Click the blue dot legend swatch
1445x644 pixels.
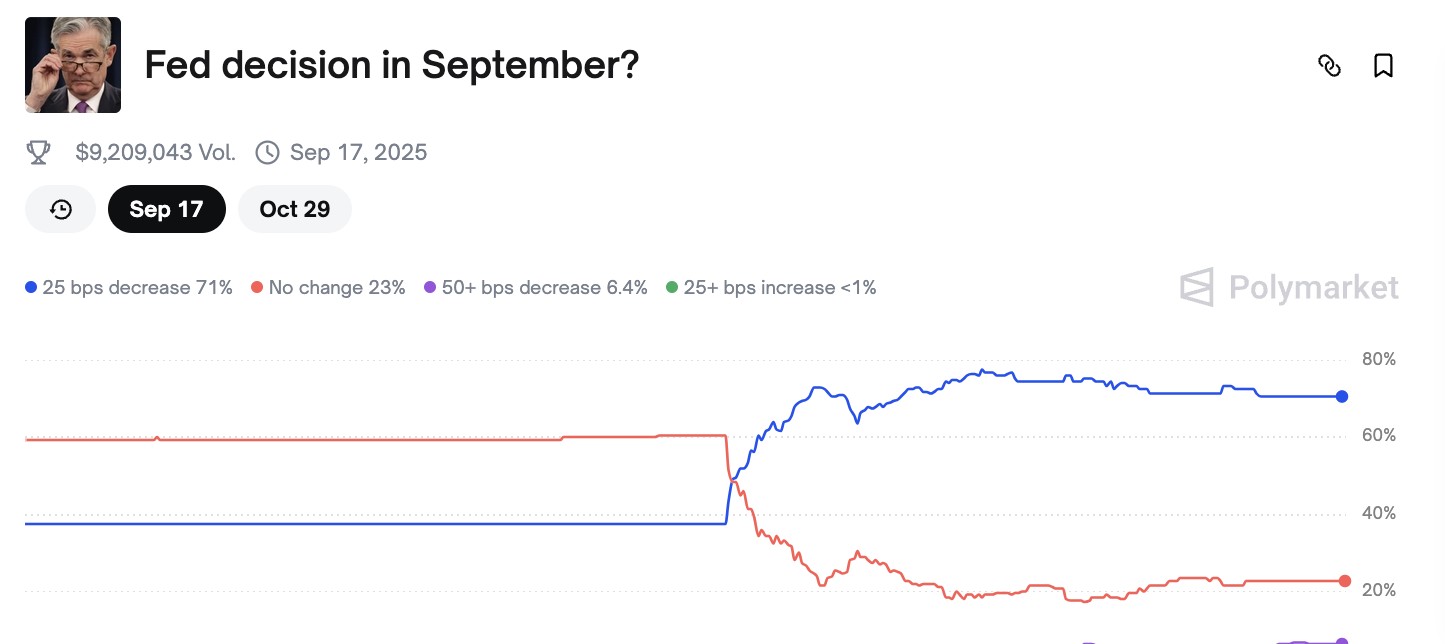[31, 288]
